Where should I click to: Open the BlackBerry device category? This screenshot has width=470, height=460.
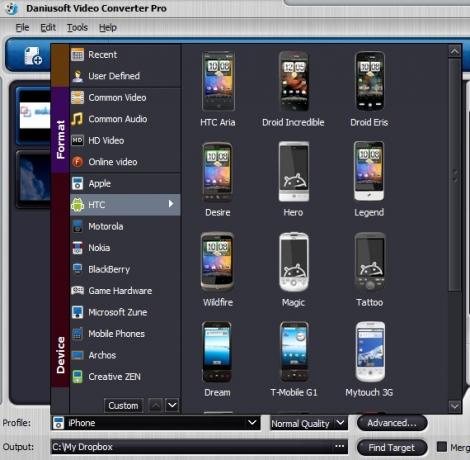(x=125, y=269)
